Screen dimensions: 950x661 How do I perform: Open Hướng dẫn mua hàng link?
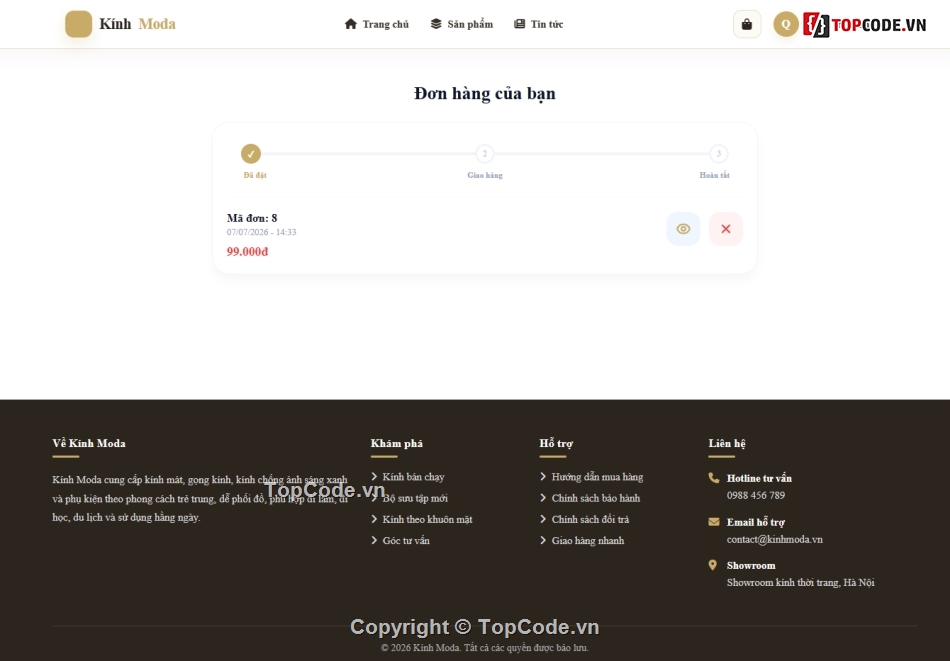coord(597,477)
